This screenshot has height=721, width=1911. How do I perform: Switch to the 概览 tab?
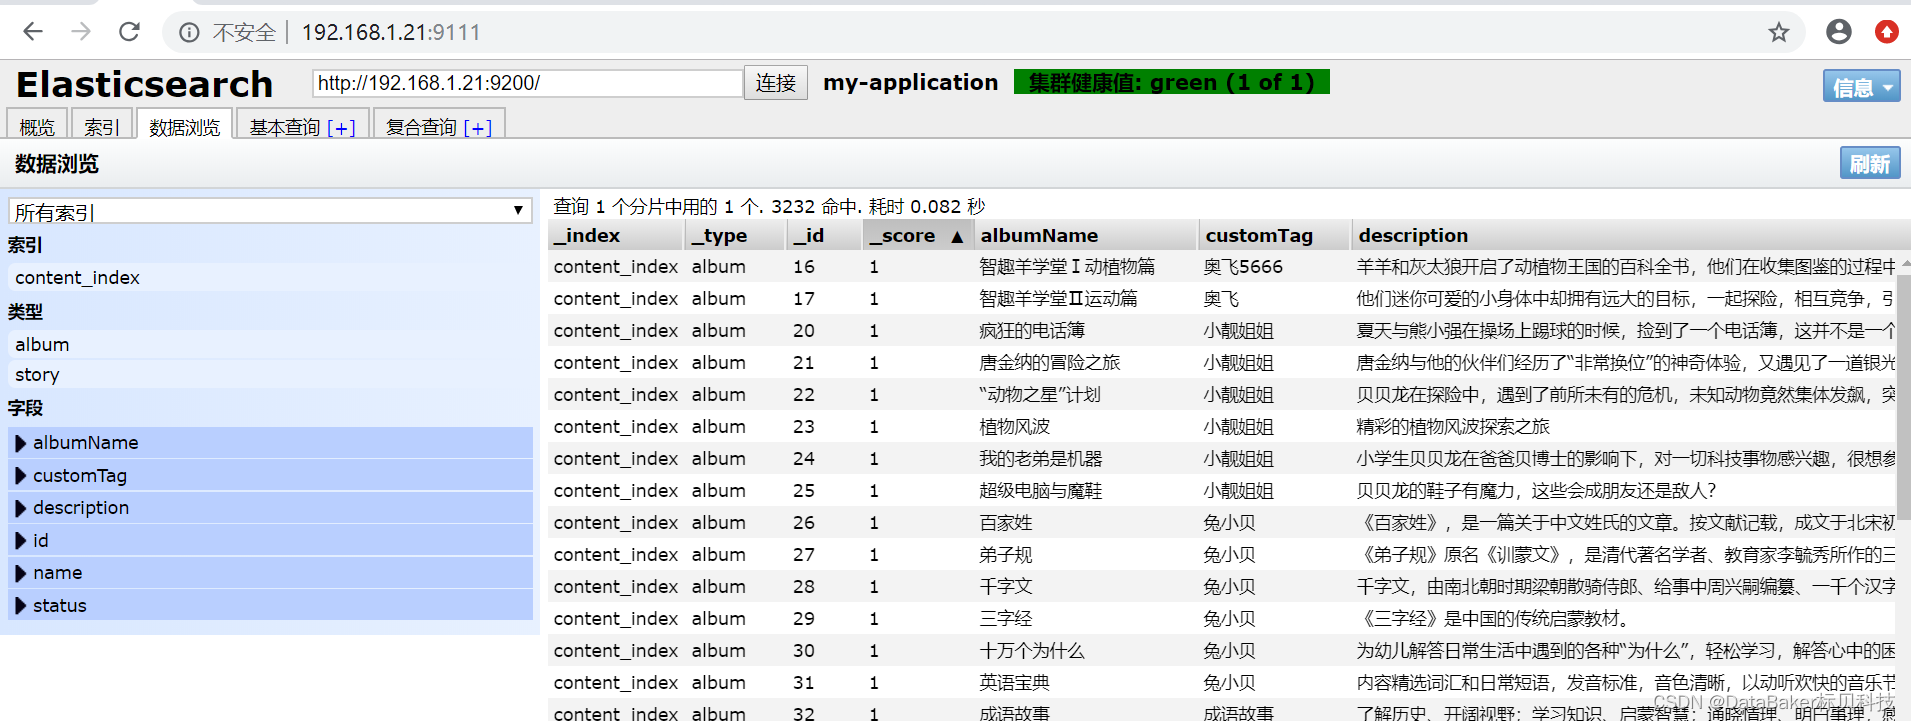pos(37,127)
